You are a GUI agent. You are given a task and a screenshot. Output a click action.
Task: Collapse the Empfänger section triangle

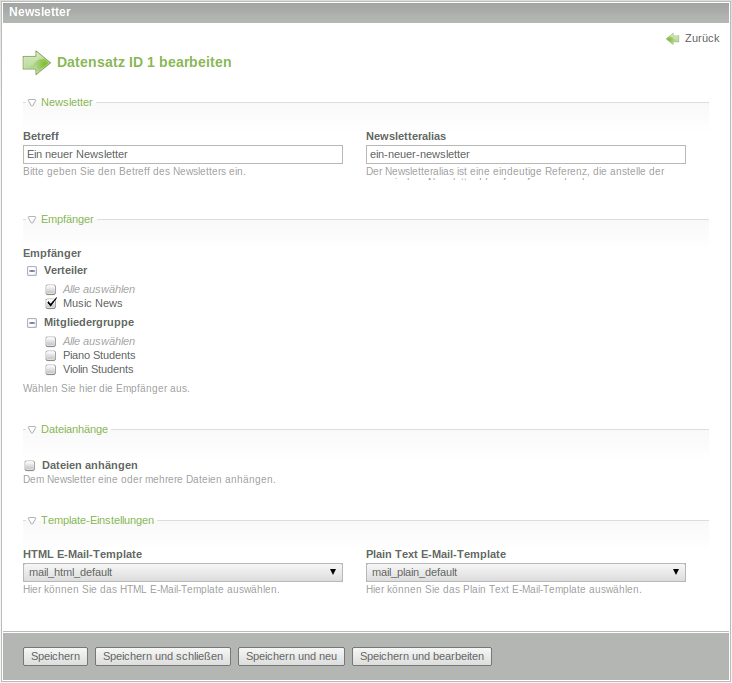32,219
